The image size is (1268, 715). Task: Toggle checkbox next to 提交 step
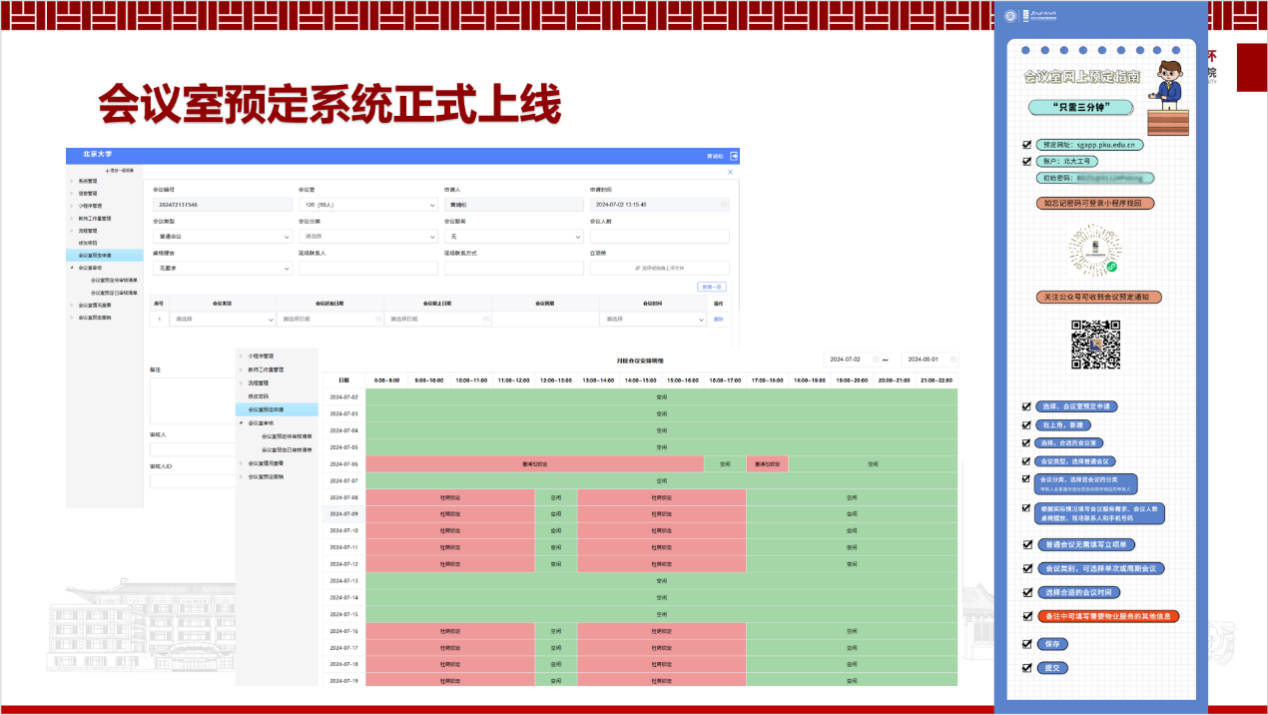click(1027, 668)
